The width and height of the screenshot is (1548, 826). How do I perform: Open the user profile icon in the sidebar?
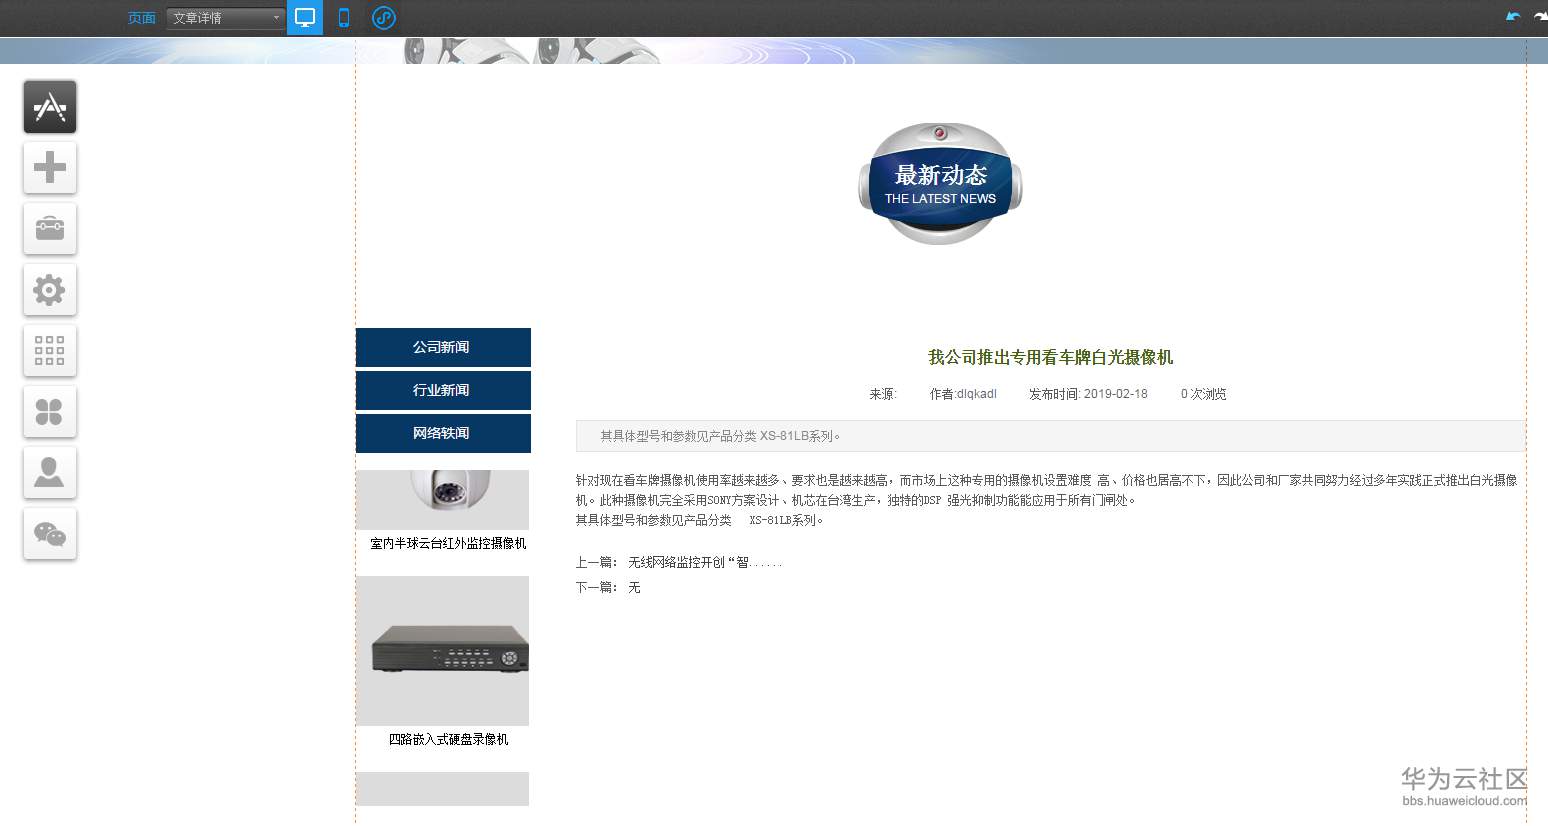tap(49, 472)
